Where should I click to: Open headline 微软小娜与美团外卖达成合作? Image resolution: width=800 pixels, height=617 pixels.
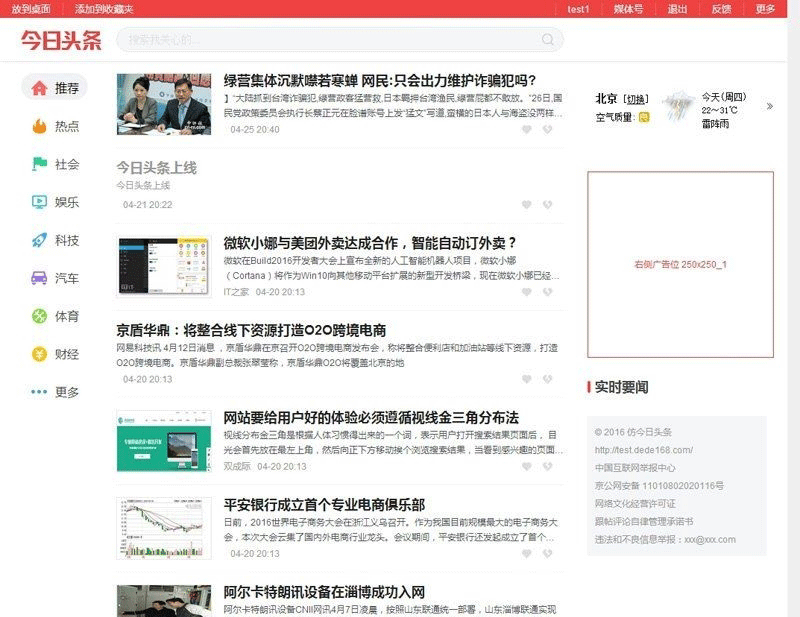[x=370, y=243]
